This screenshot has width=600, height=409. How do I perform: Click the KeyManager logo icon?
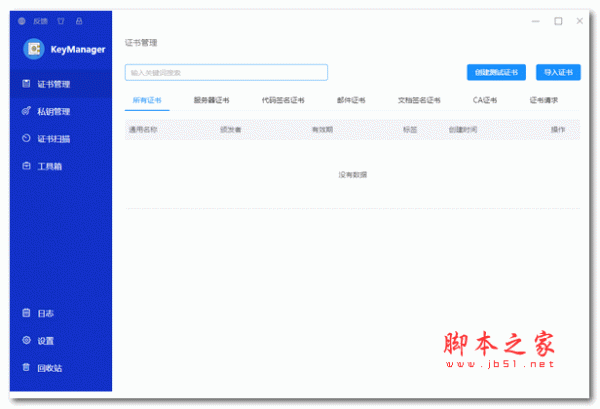(34, 48)
